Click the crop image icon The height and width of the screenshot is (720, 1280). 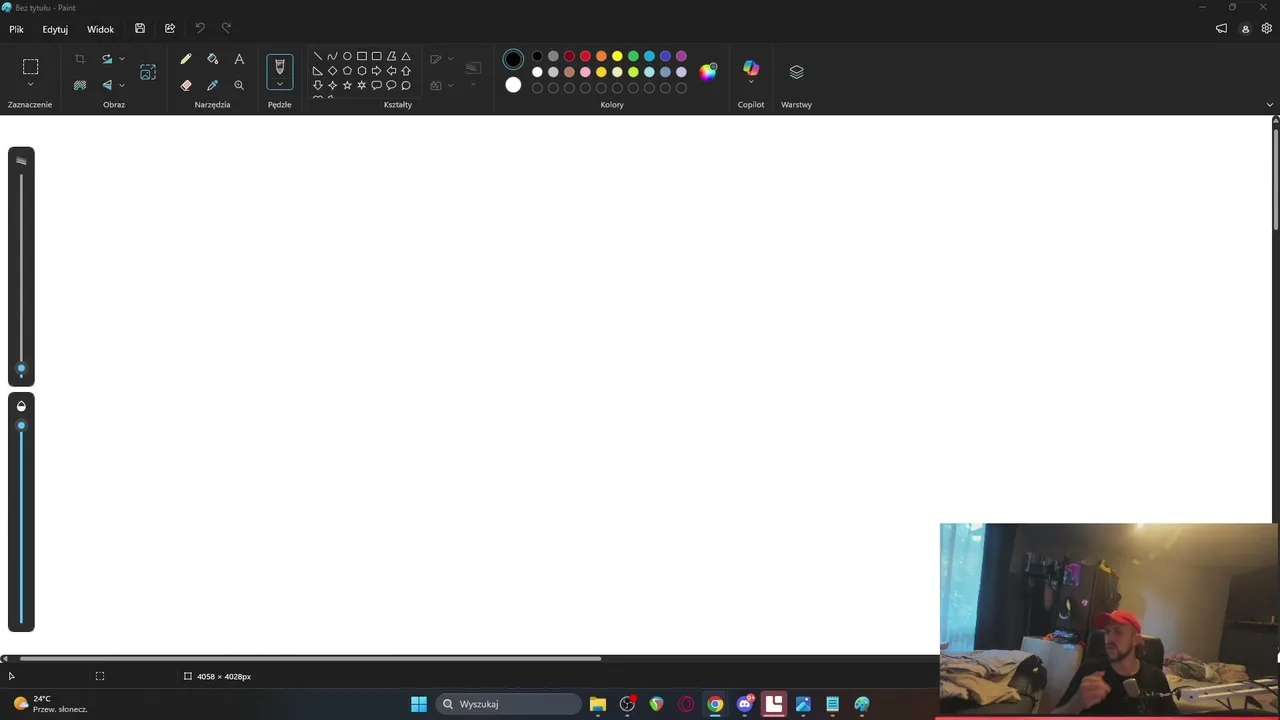tap(80, 59)
